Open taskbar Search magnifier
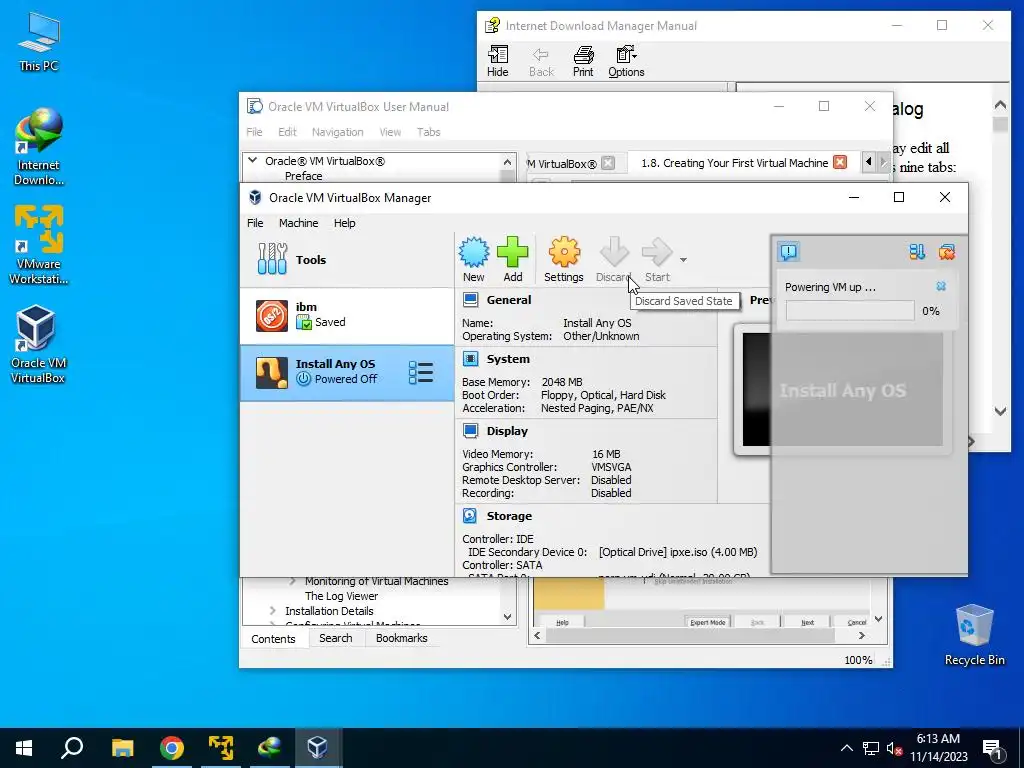1024x768 pixels. [72, 747]
